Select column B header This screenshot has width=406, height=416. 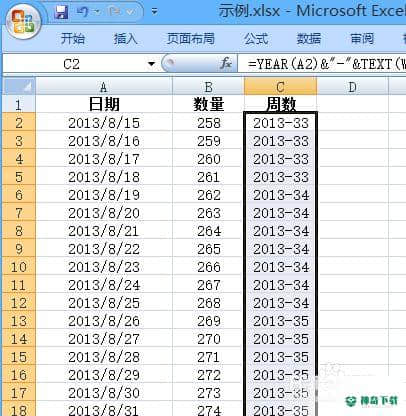pos(208,87)
